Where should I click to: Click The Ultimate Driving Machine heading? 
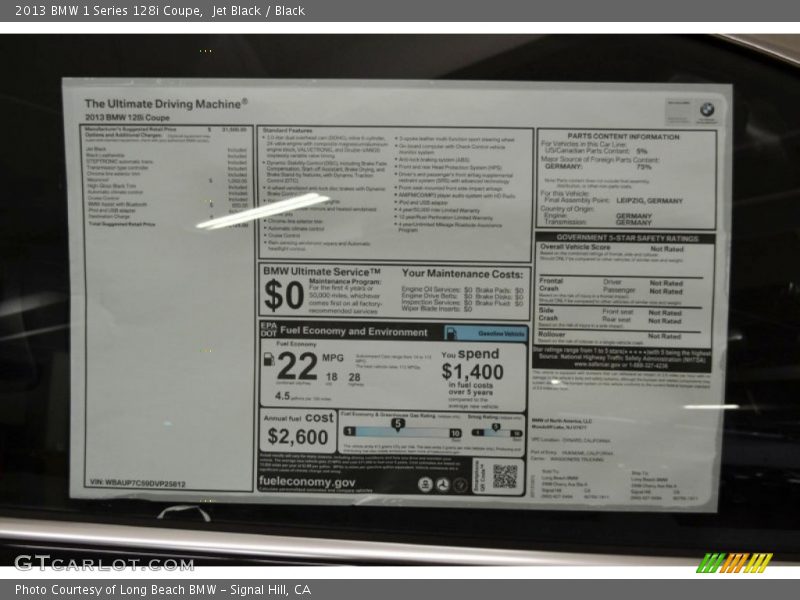(166, 104)
